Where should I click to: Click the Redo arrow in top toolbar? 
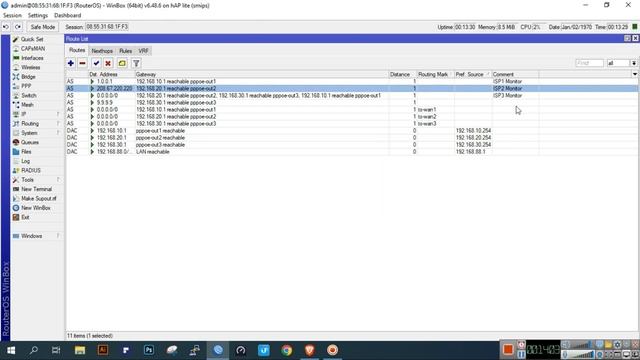point(18,27)
